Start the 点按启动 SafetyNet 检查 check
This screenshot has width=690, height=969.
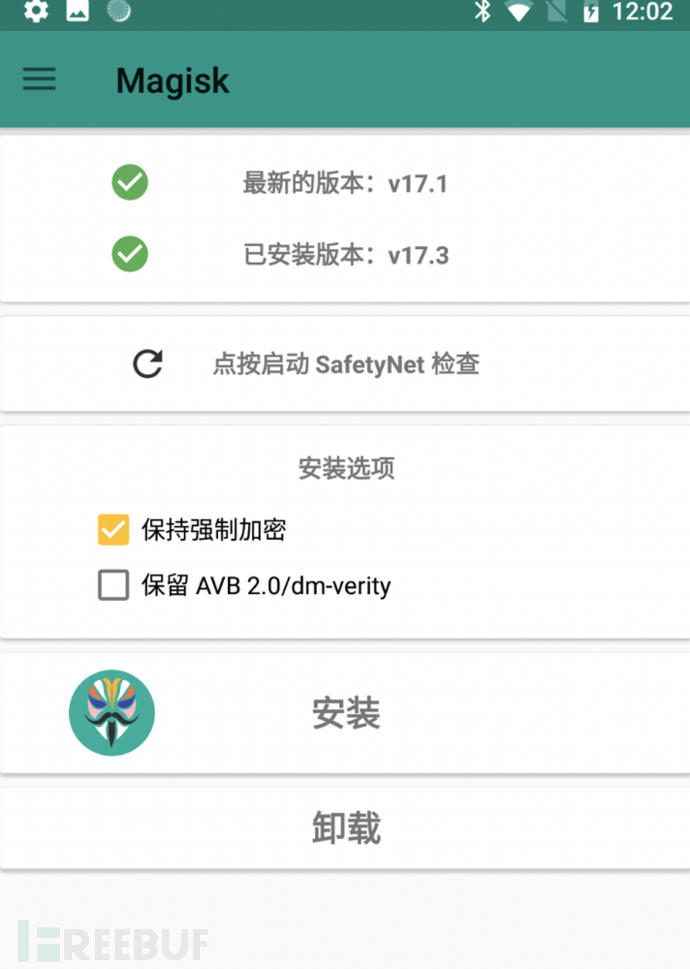pos(345,364)
